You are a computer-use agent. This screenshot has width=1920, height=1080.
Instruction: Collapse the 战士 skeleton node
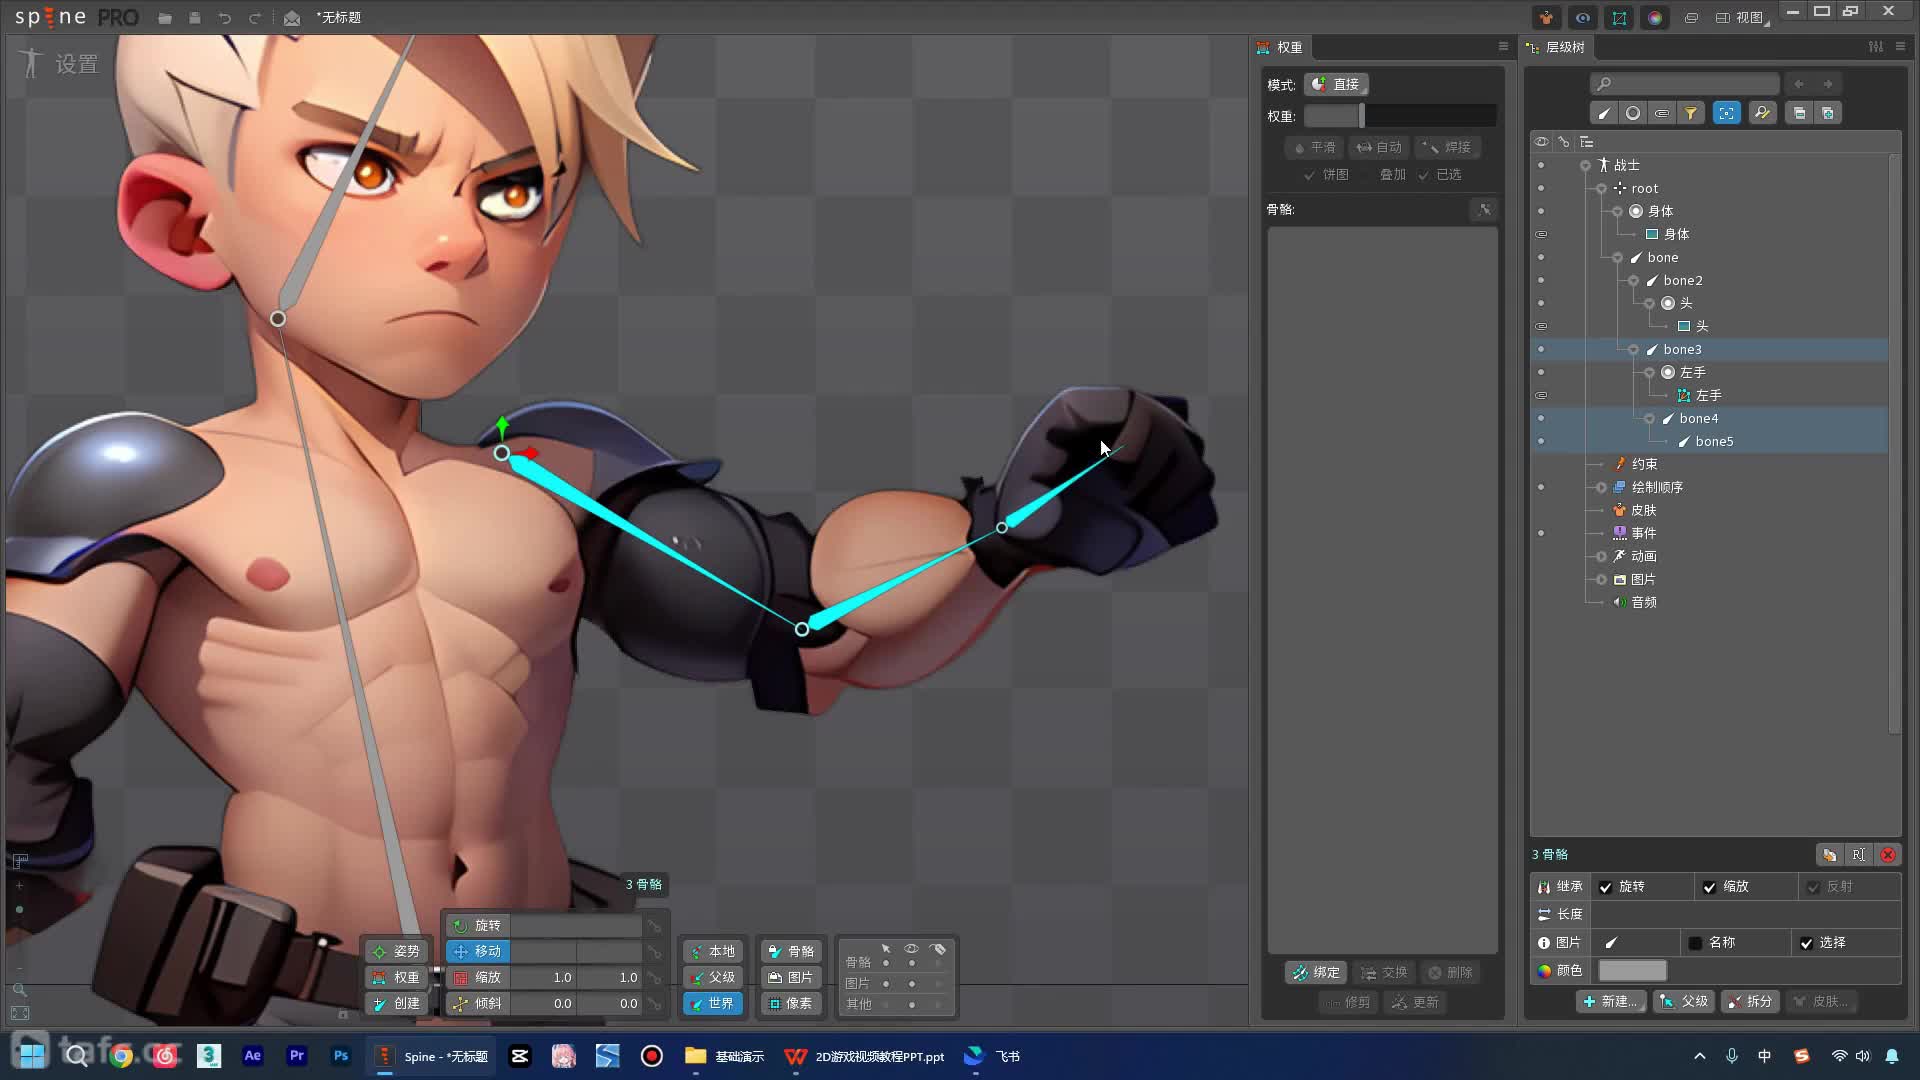point(1586,166)
